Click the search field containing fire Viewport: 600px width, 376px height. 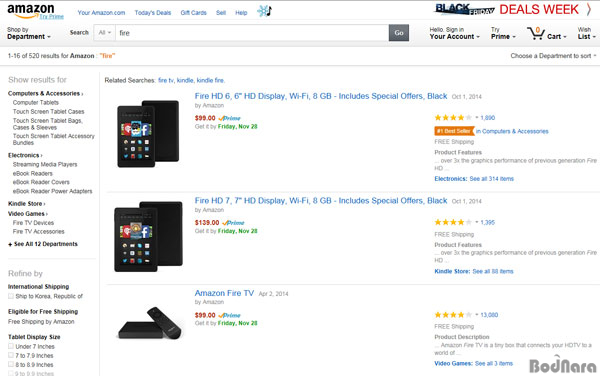pyautogui.click(x=252, y=33)
